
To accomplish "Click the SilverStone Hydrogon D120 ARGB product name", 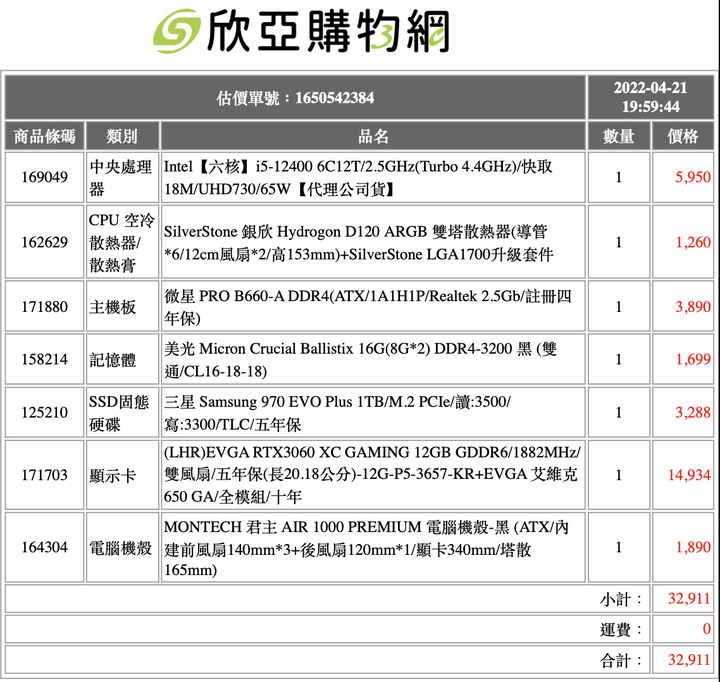I will click(358, 242).
